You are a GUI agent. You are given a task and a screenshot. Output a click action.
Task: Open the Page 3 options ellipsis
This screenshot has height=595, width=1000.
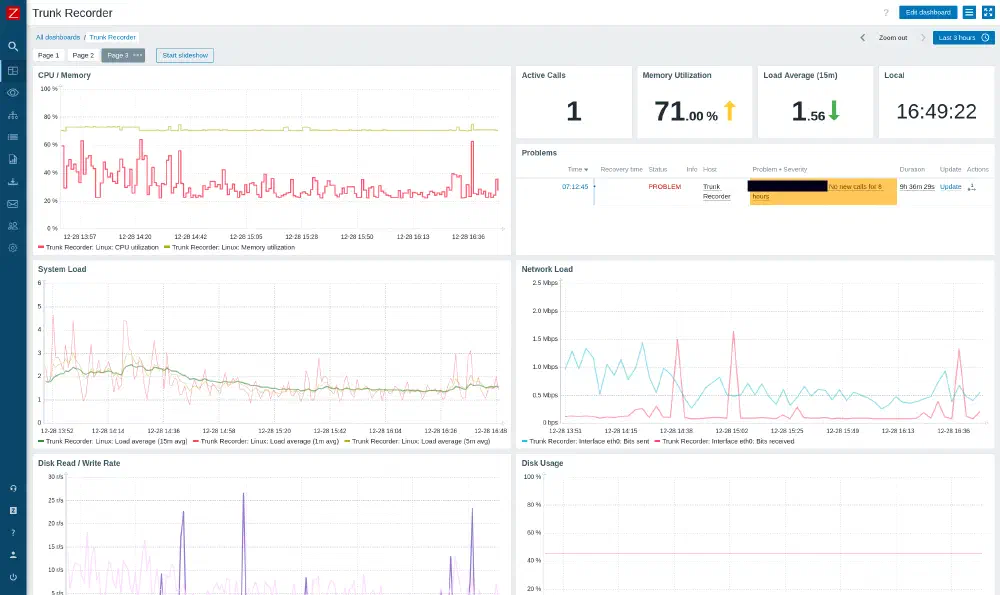click(x=138, y=55)
